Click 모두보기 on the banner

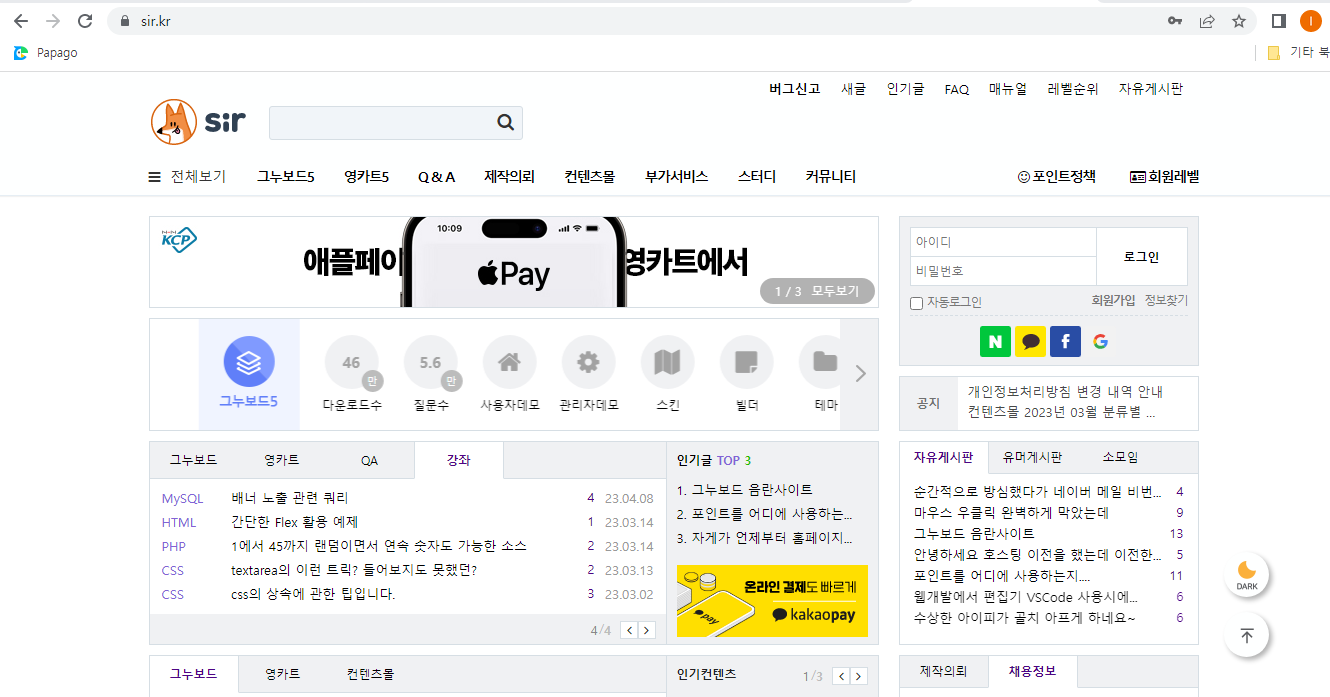(x=836, y=292)
